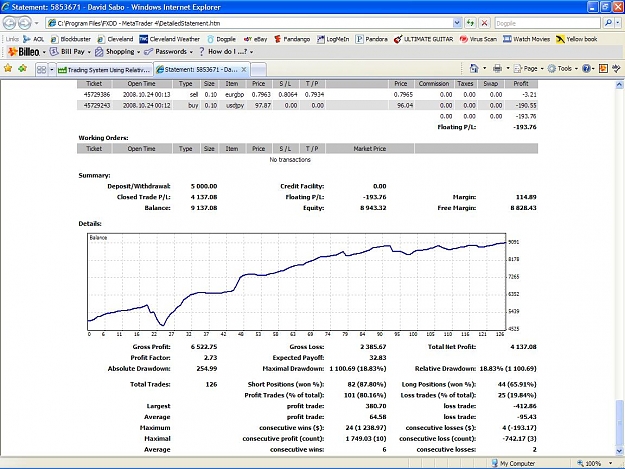Screen dimensions: 625x469
Task: Click the Favorites Center star icon
Action: [8, 69]
